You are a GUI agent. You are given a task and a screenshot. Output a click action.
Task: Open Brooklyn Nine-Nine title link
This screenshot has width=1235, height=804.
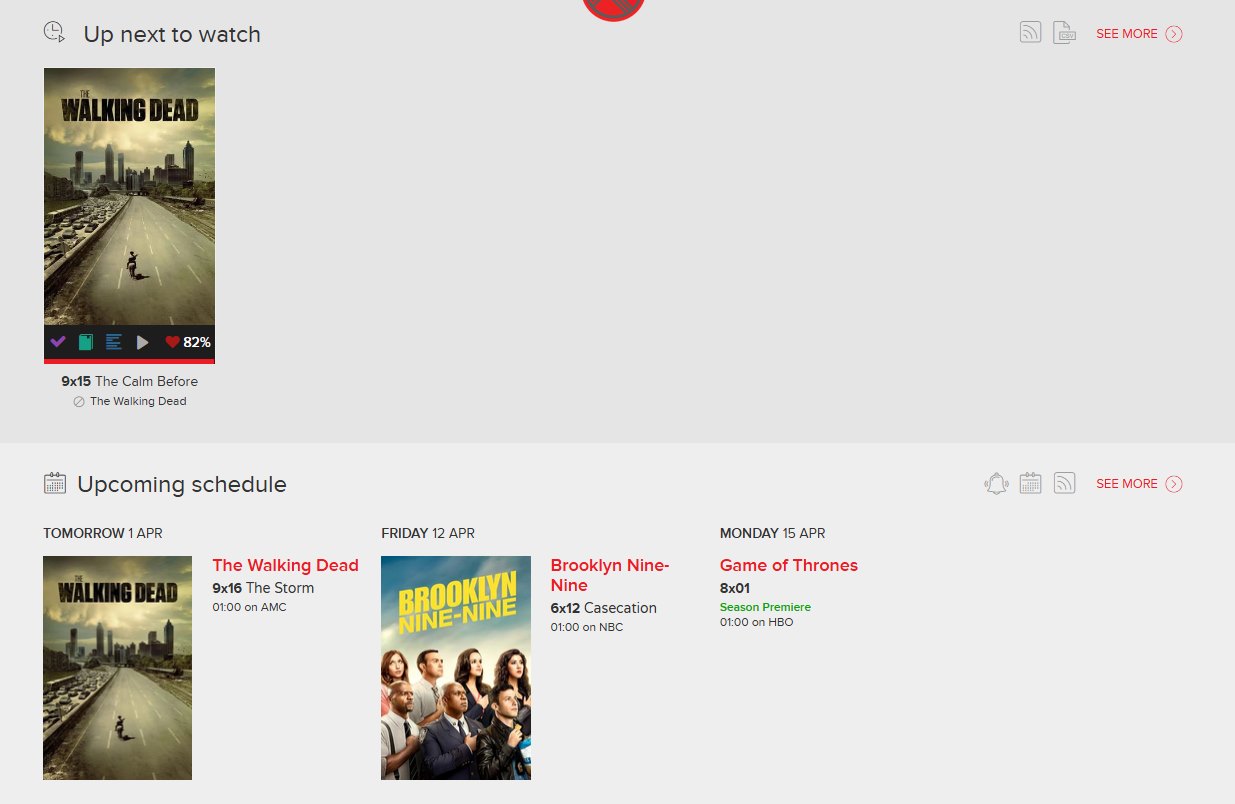click(609, 576)
